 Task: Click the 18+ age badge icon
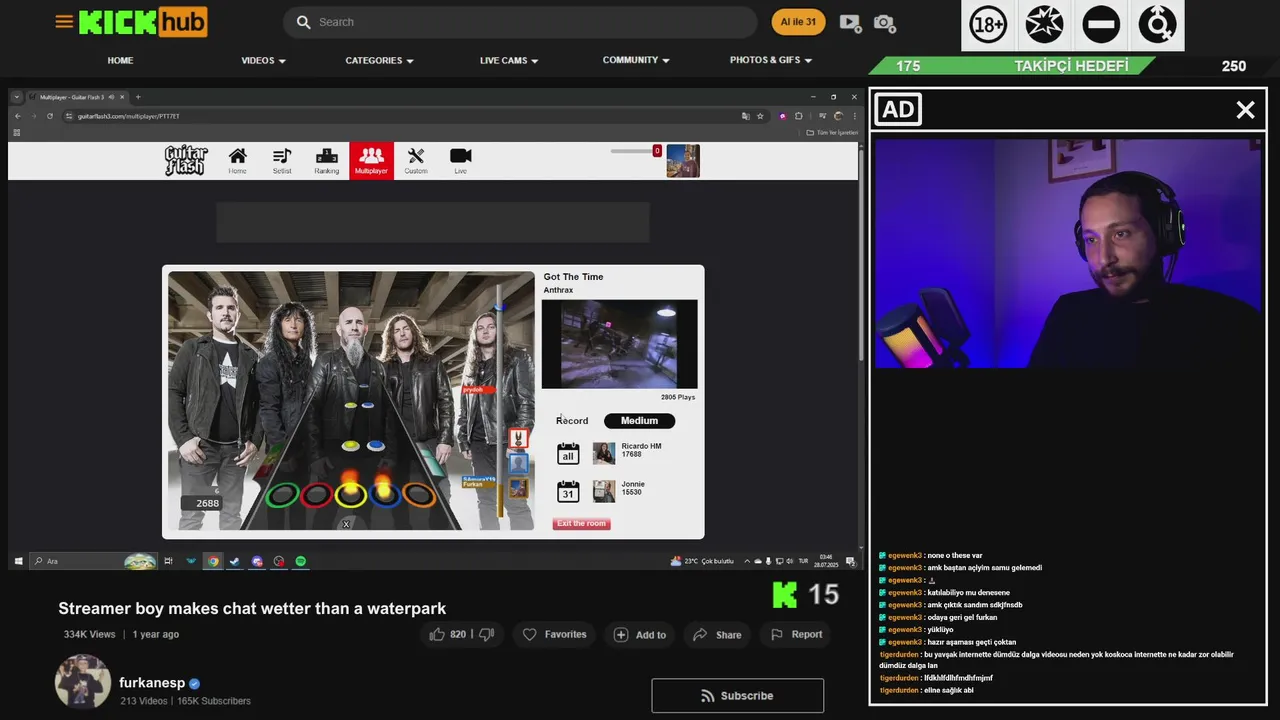pyautogui.click(x=988, y=25)
